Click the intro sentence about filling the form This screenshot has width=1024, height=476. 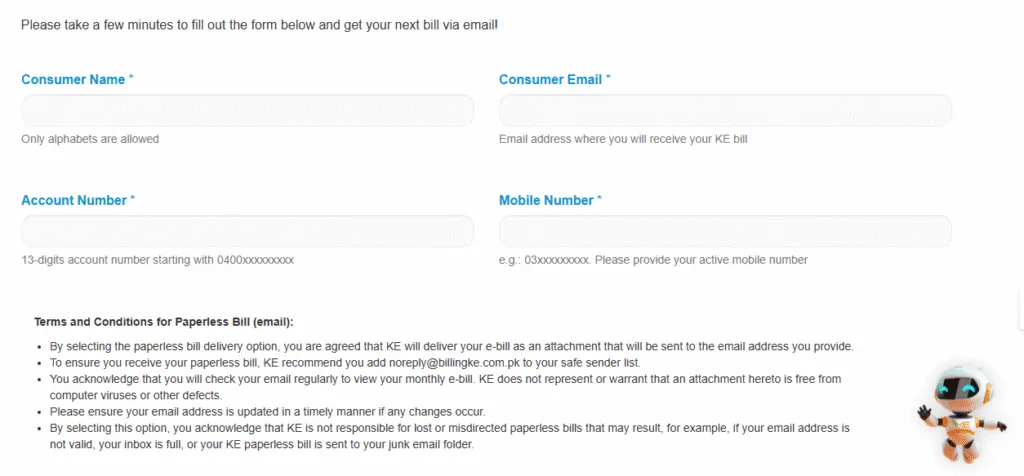point(259,24)
